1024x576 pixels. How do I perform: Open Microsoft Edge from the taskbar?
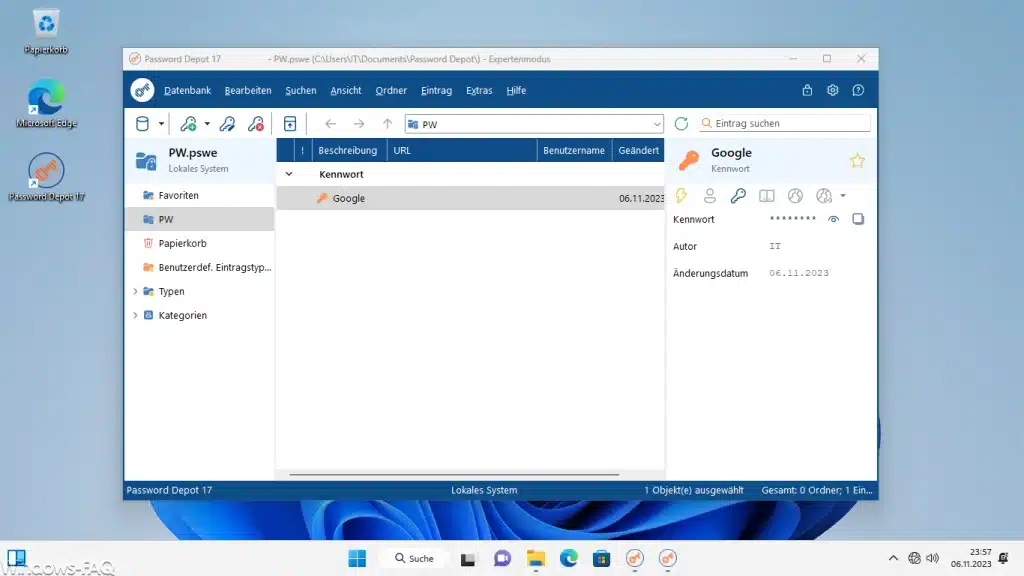click(569, 558)
